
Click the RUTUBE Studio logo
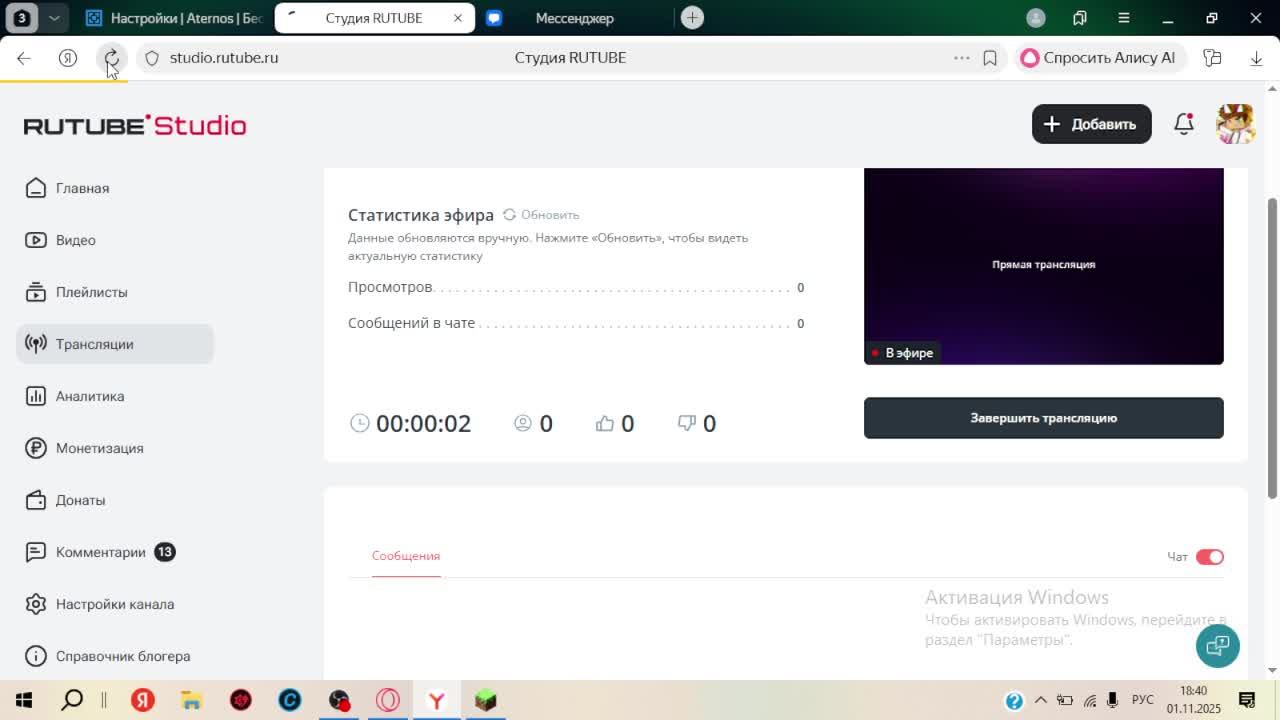(135, 125)
